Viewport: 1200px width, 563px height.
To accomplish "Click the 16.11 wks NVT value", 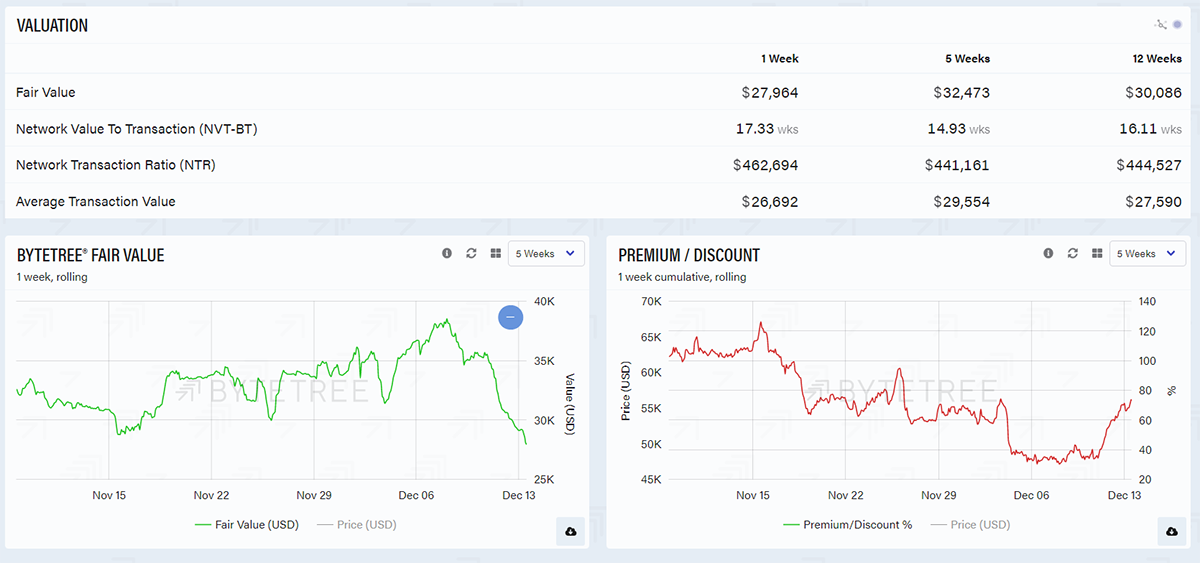I will 1151,129.
